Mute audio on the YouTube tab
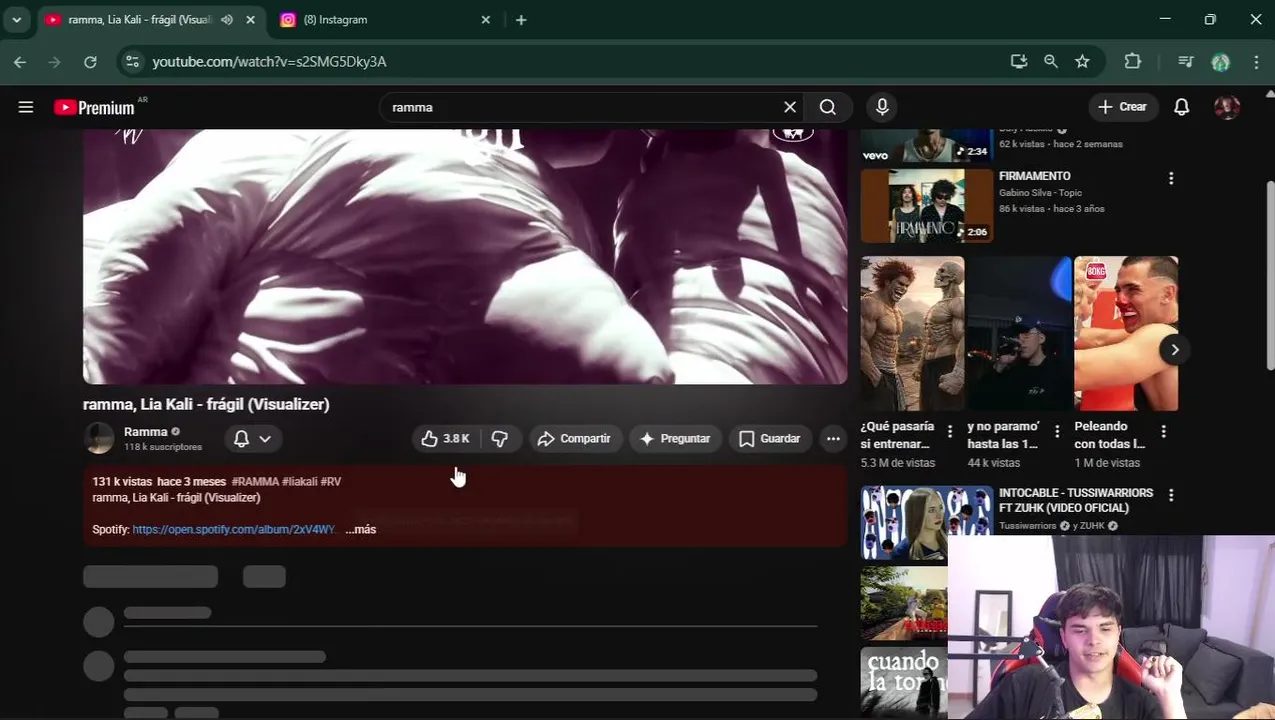This screenshot has width=1275, height=720. (227, 20)
